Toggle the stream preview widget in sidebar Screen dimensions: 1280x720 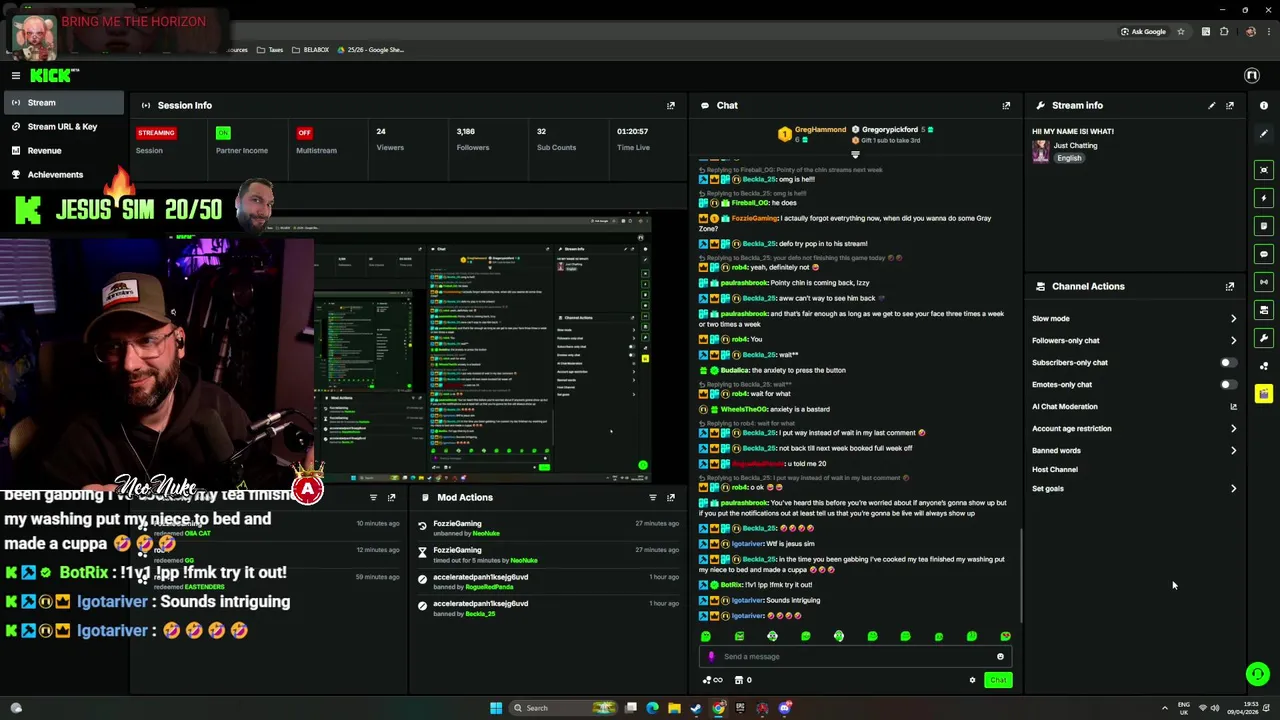[x=1264, y=170]
